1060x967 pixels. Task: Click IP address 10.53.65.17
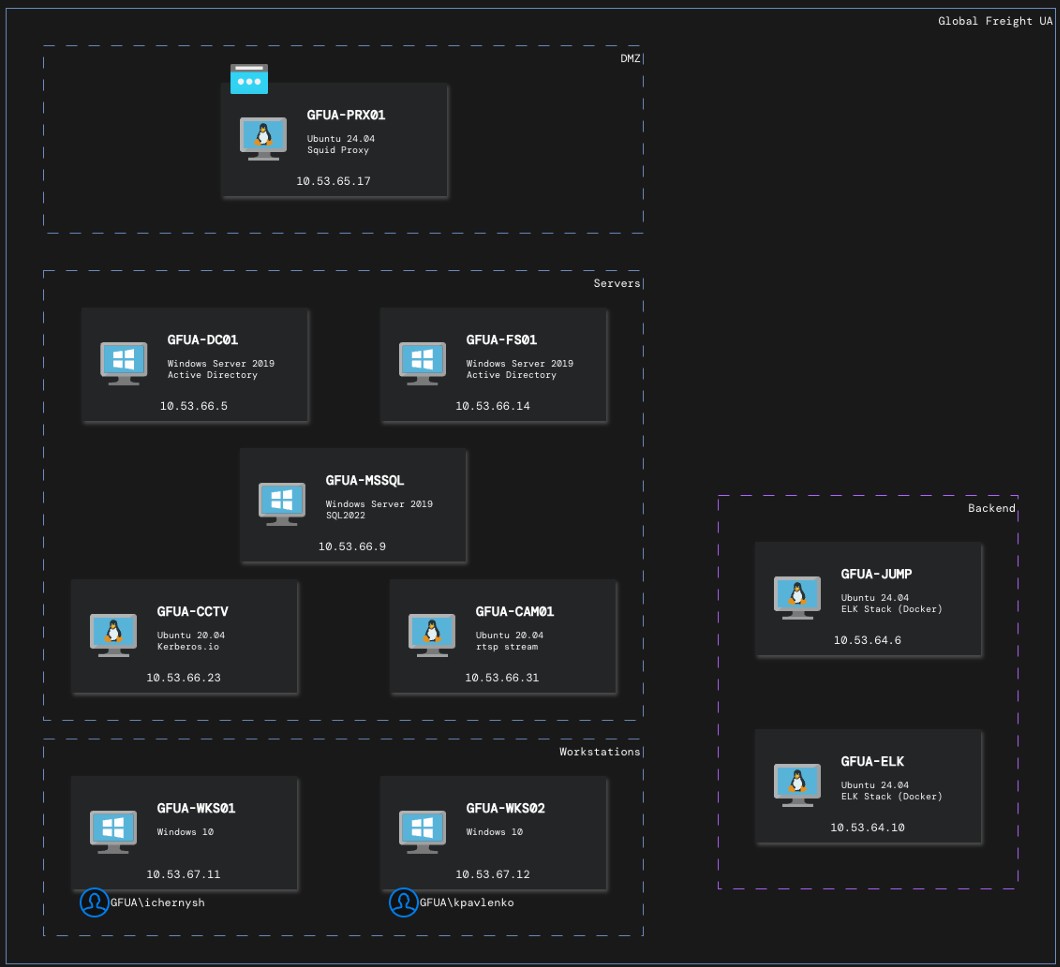(333, 181)
